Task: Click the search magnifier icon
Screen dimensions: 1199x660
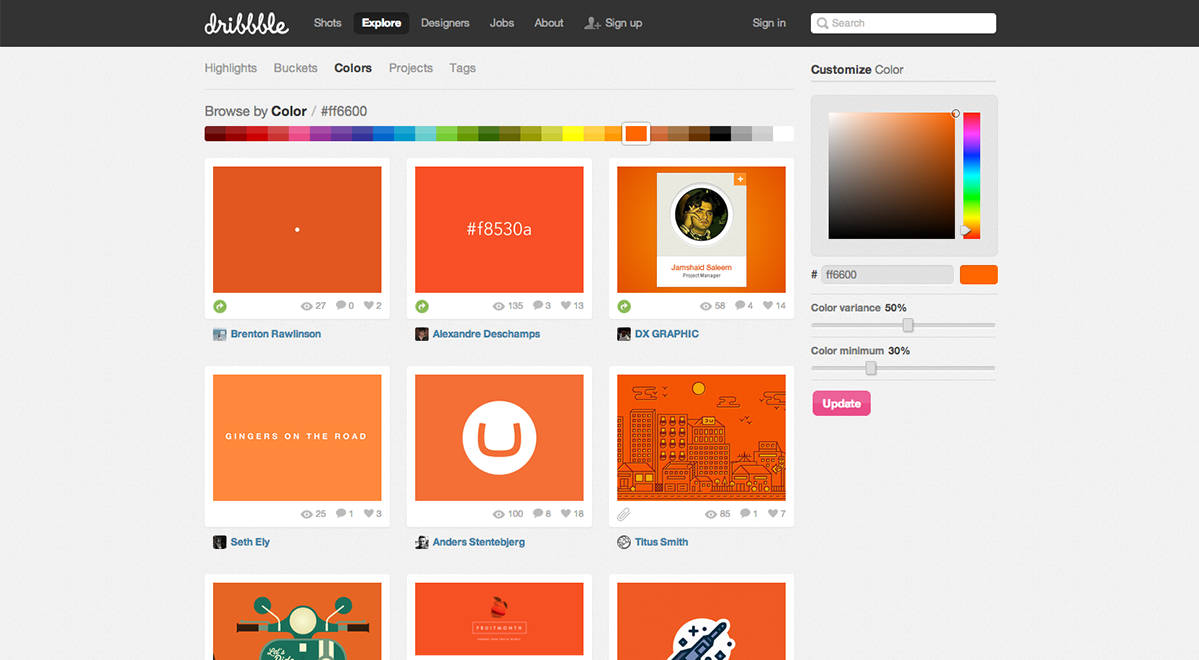Action: pyautogui.click(x=823, y=23)
